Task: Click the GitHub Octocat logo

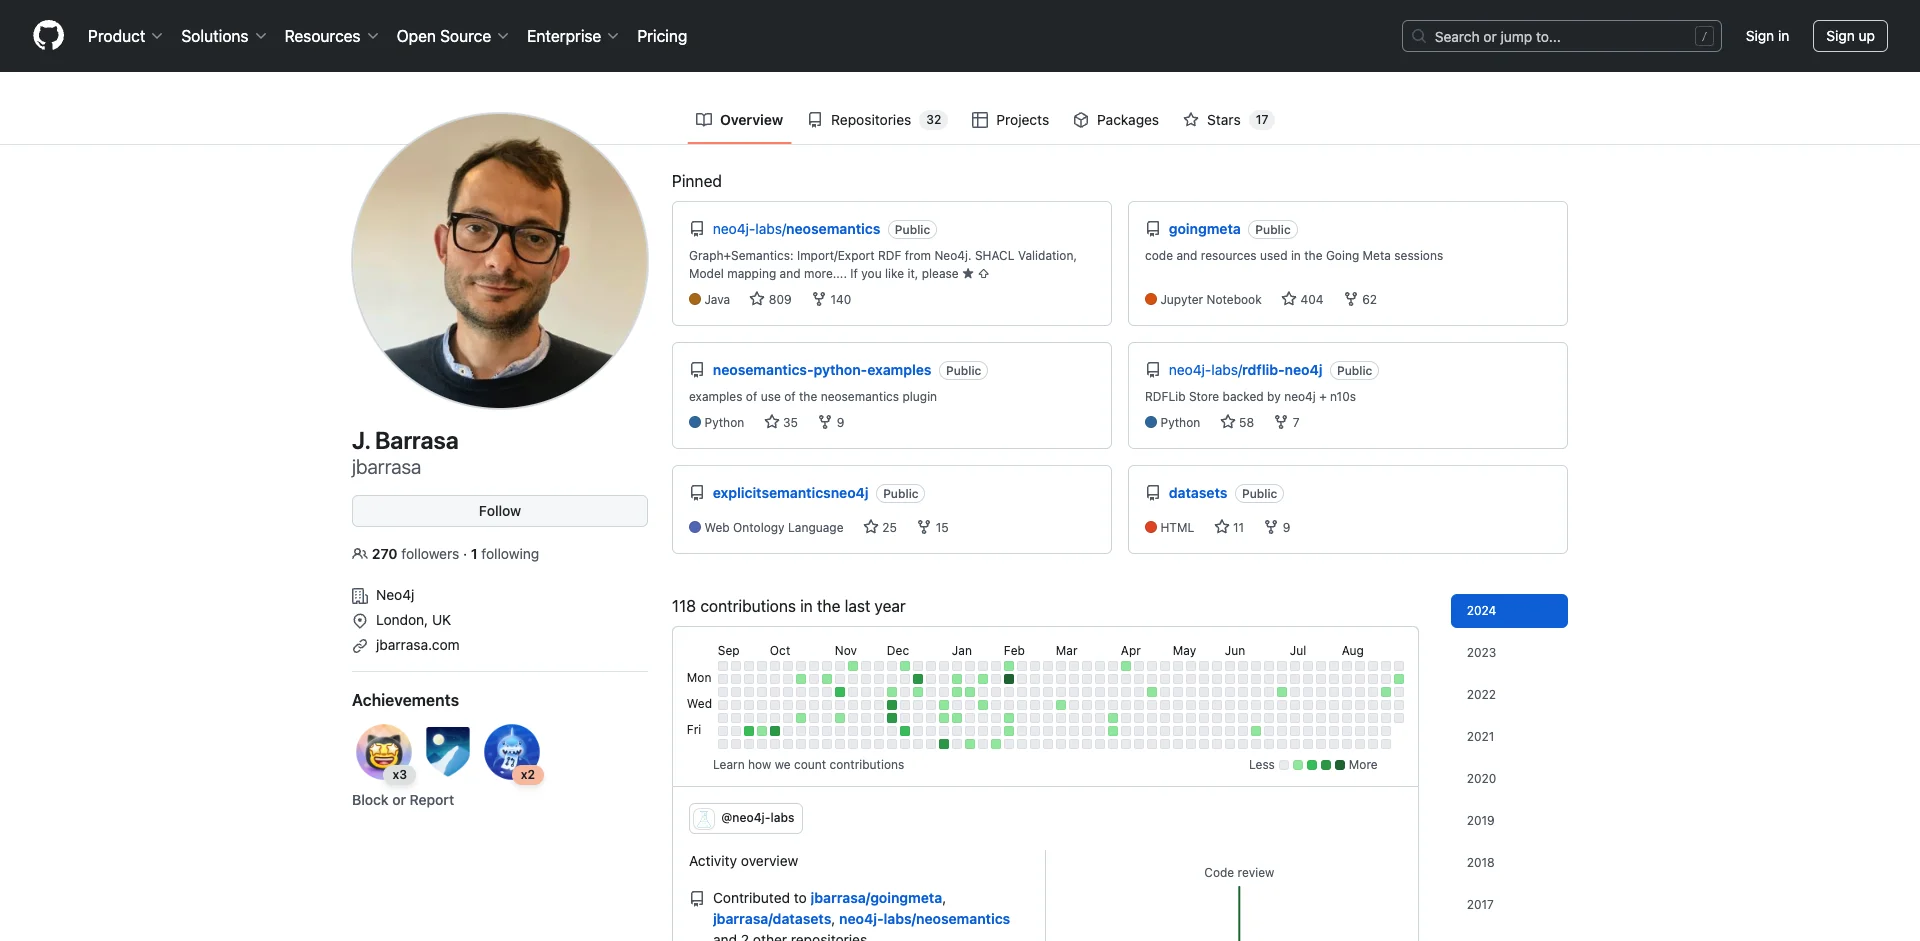Action: 48,36
